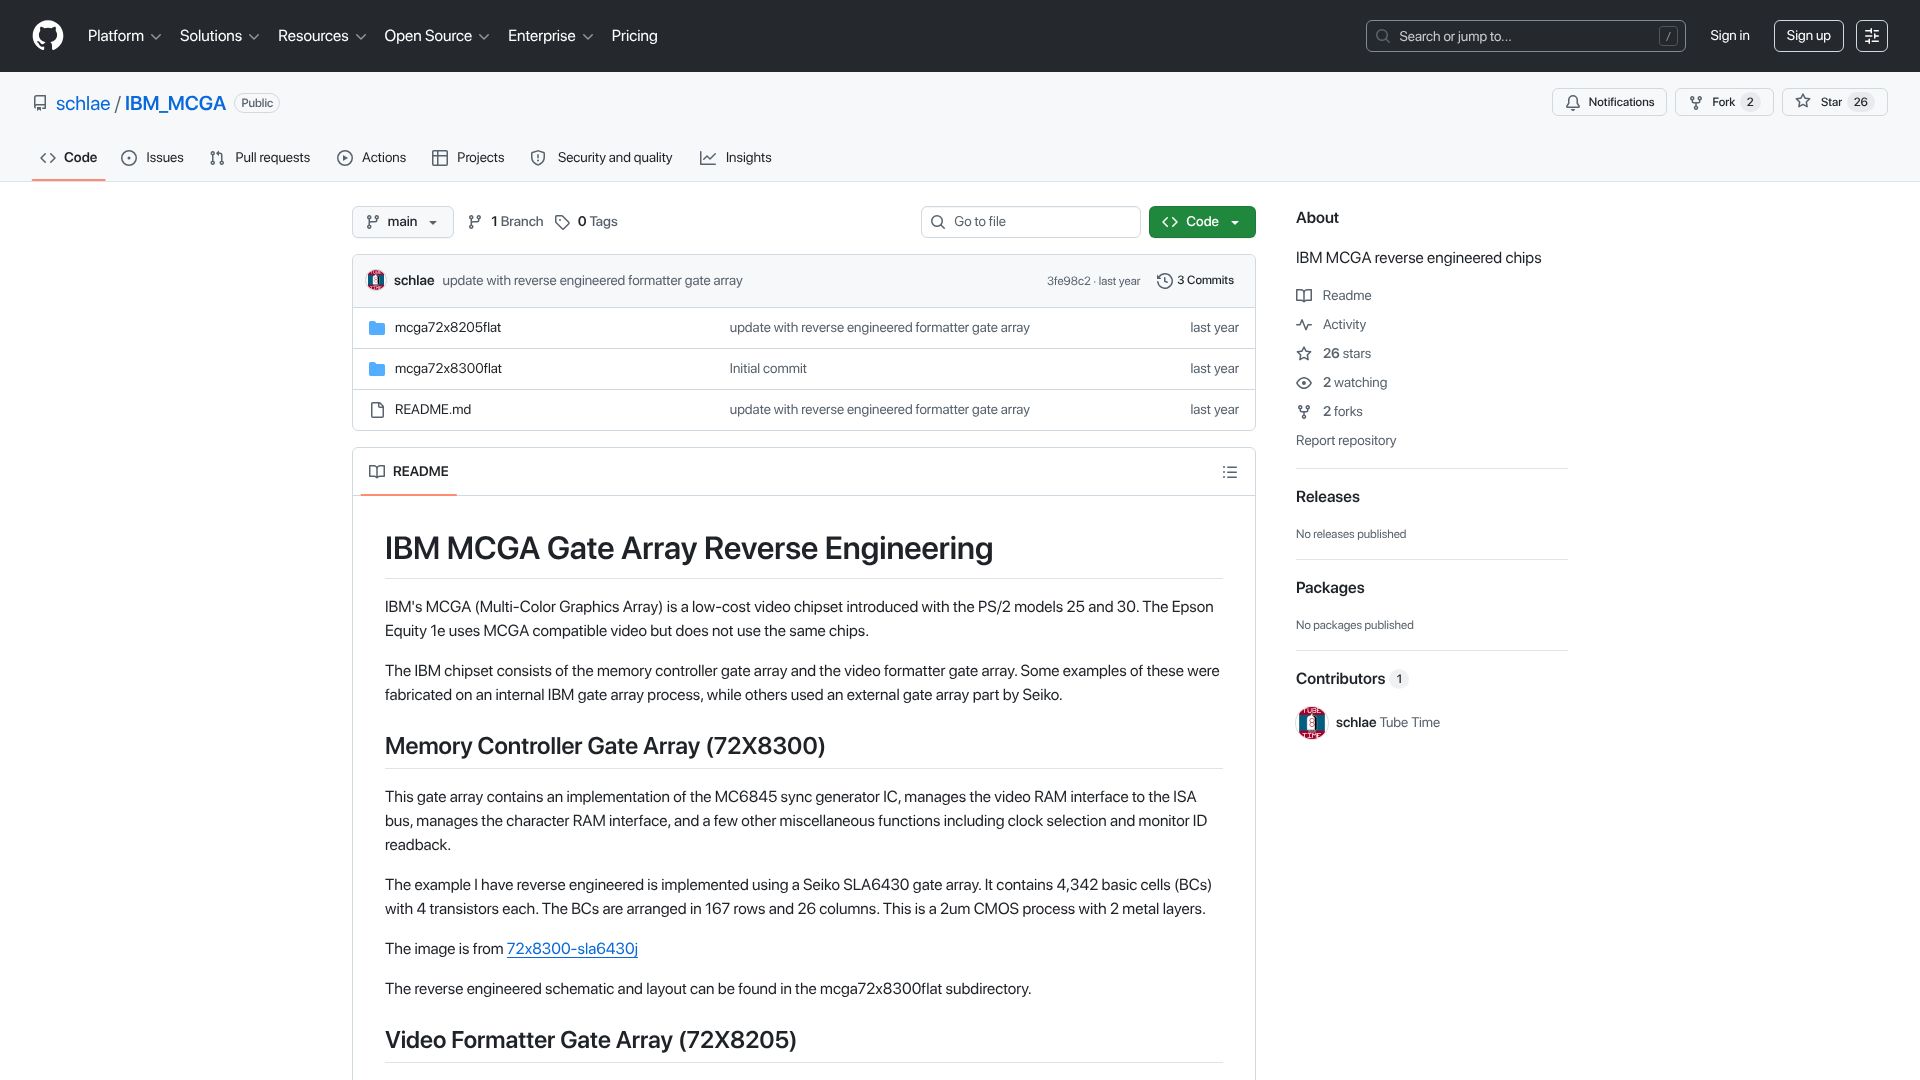Switch to the Insights tab
1920x1080 pixels.
tap(735, 158)
